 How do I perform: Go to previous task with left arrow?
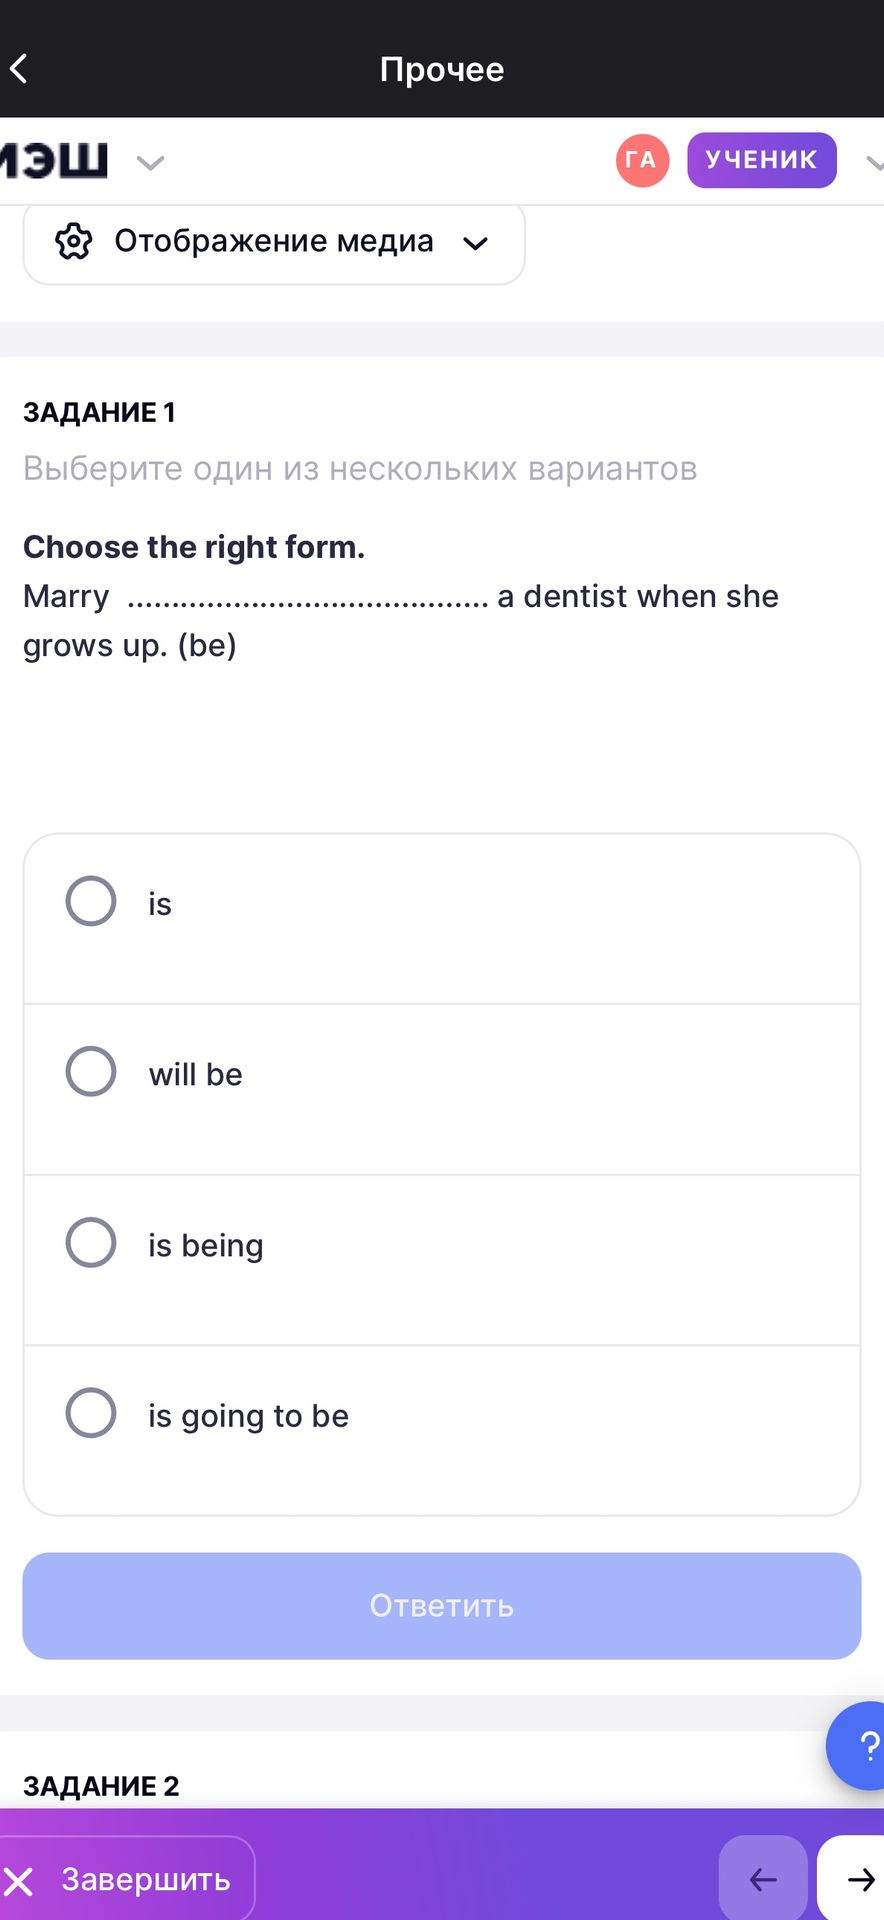tap(763, 1880)
